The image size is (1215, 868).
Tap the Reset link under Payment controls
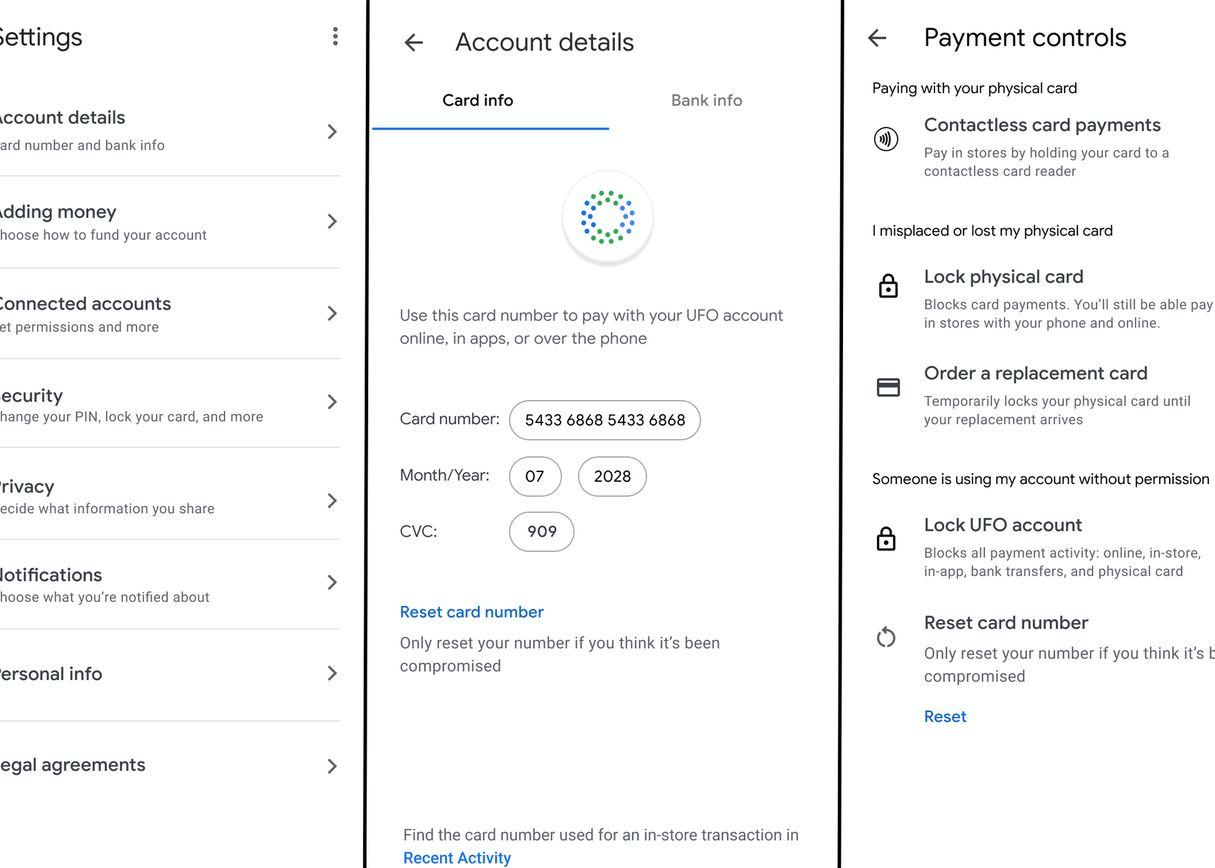coord(944,716)
